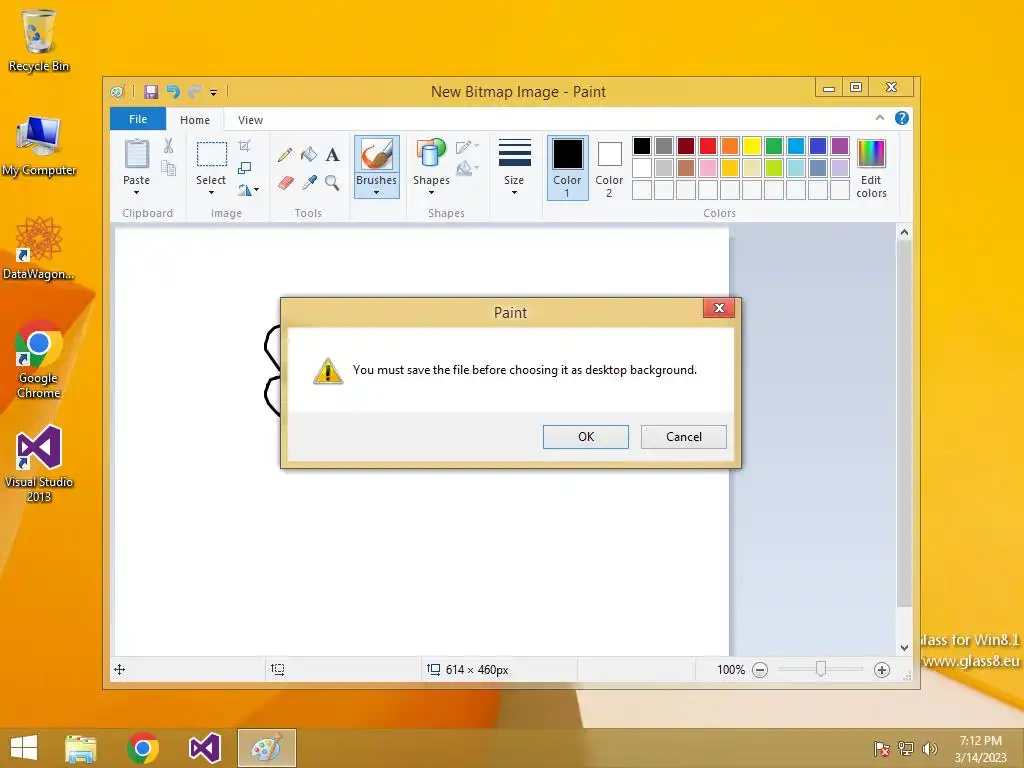Click the Cut scissors icon

pos(168,146)
